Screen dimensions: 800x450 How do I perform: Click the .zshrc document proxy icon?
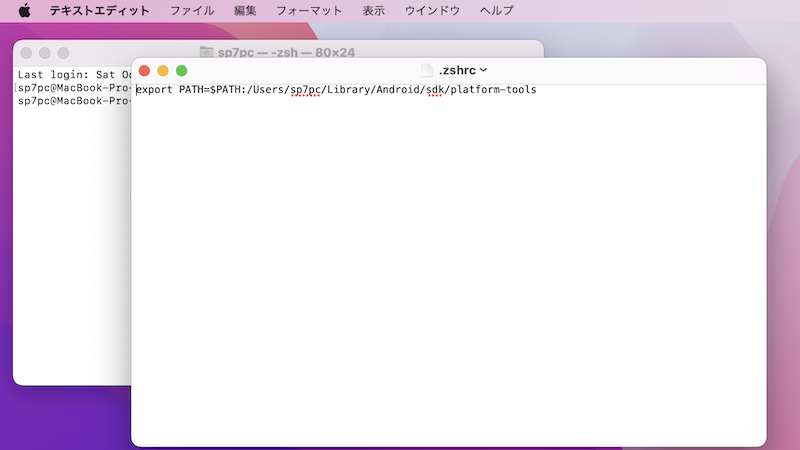click(x=427, y=70)
